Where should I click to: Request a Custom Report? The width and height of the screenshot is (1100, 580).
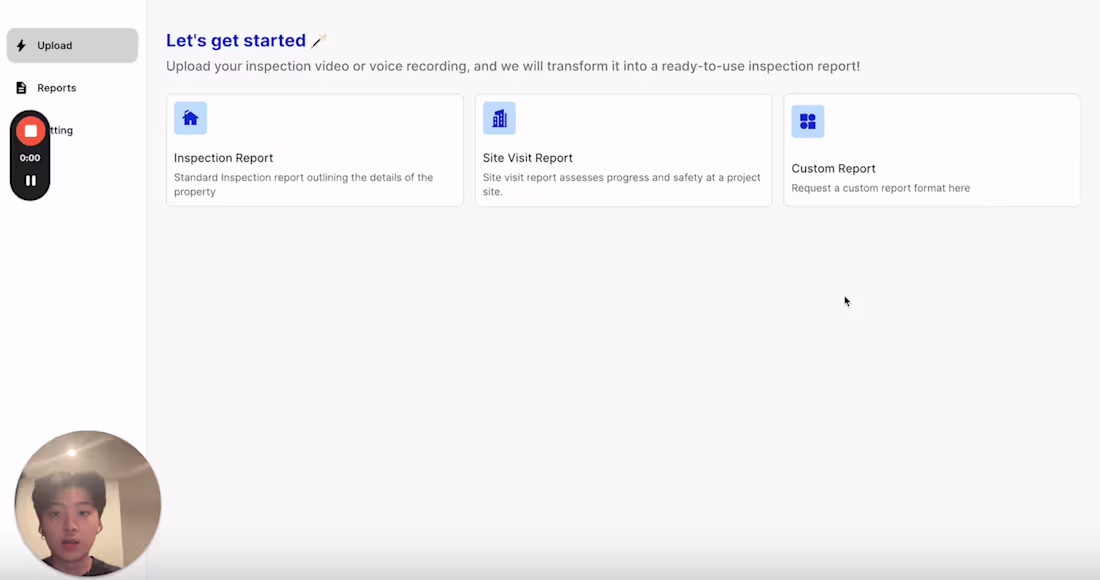coord(931,150)
